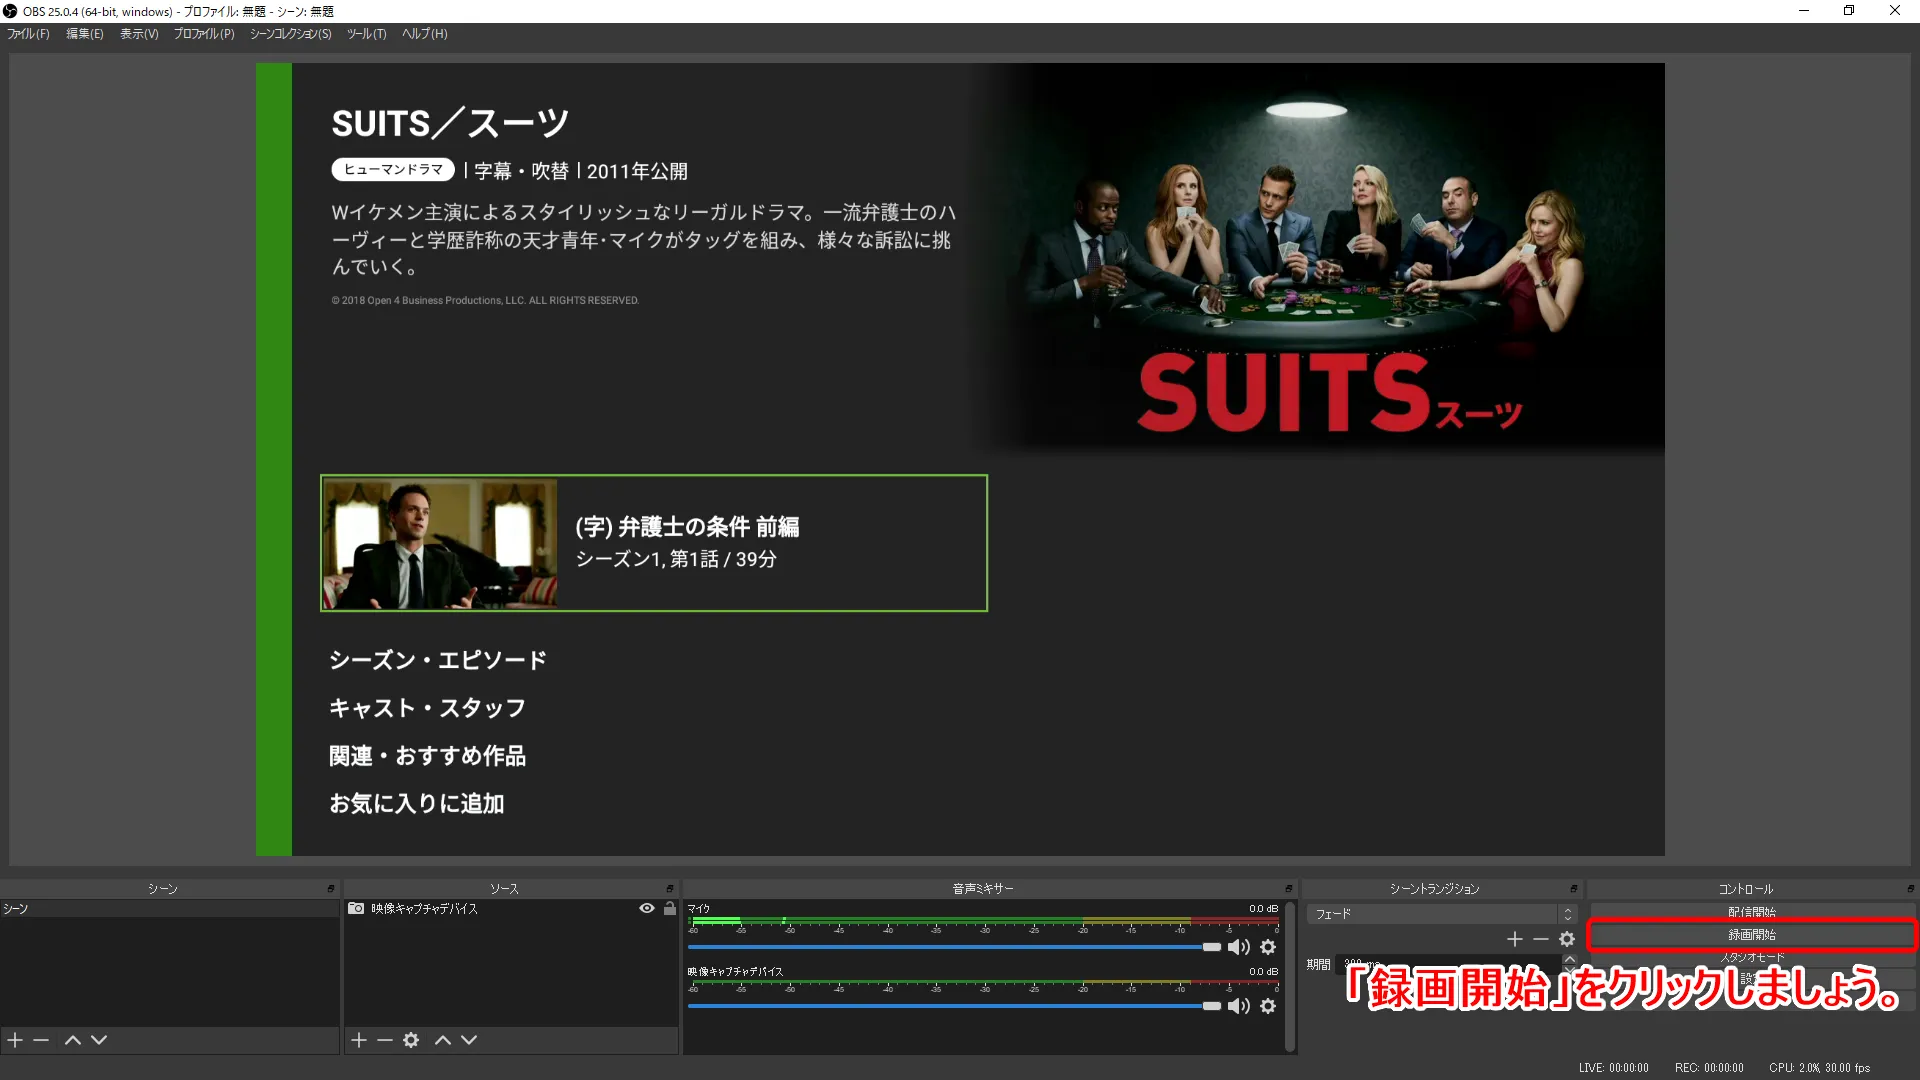Select the シーン row in the scenes list
Screen dimensions: 1920x1080
[x=170, y=909]
